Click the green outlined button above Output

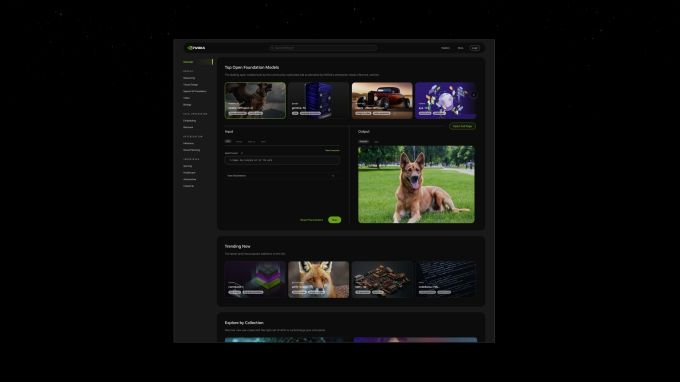[x=462, y=126]
